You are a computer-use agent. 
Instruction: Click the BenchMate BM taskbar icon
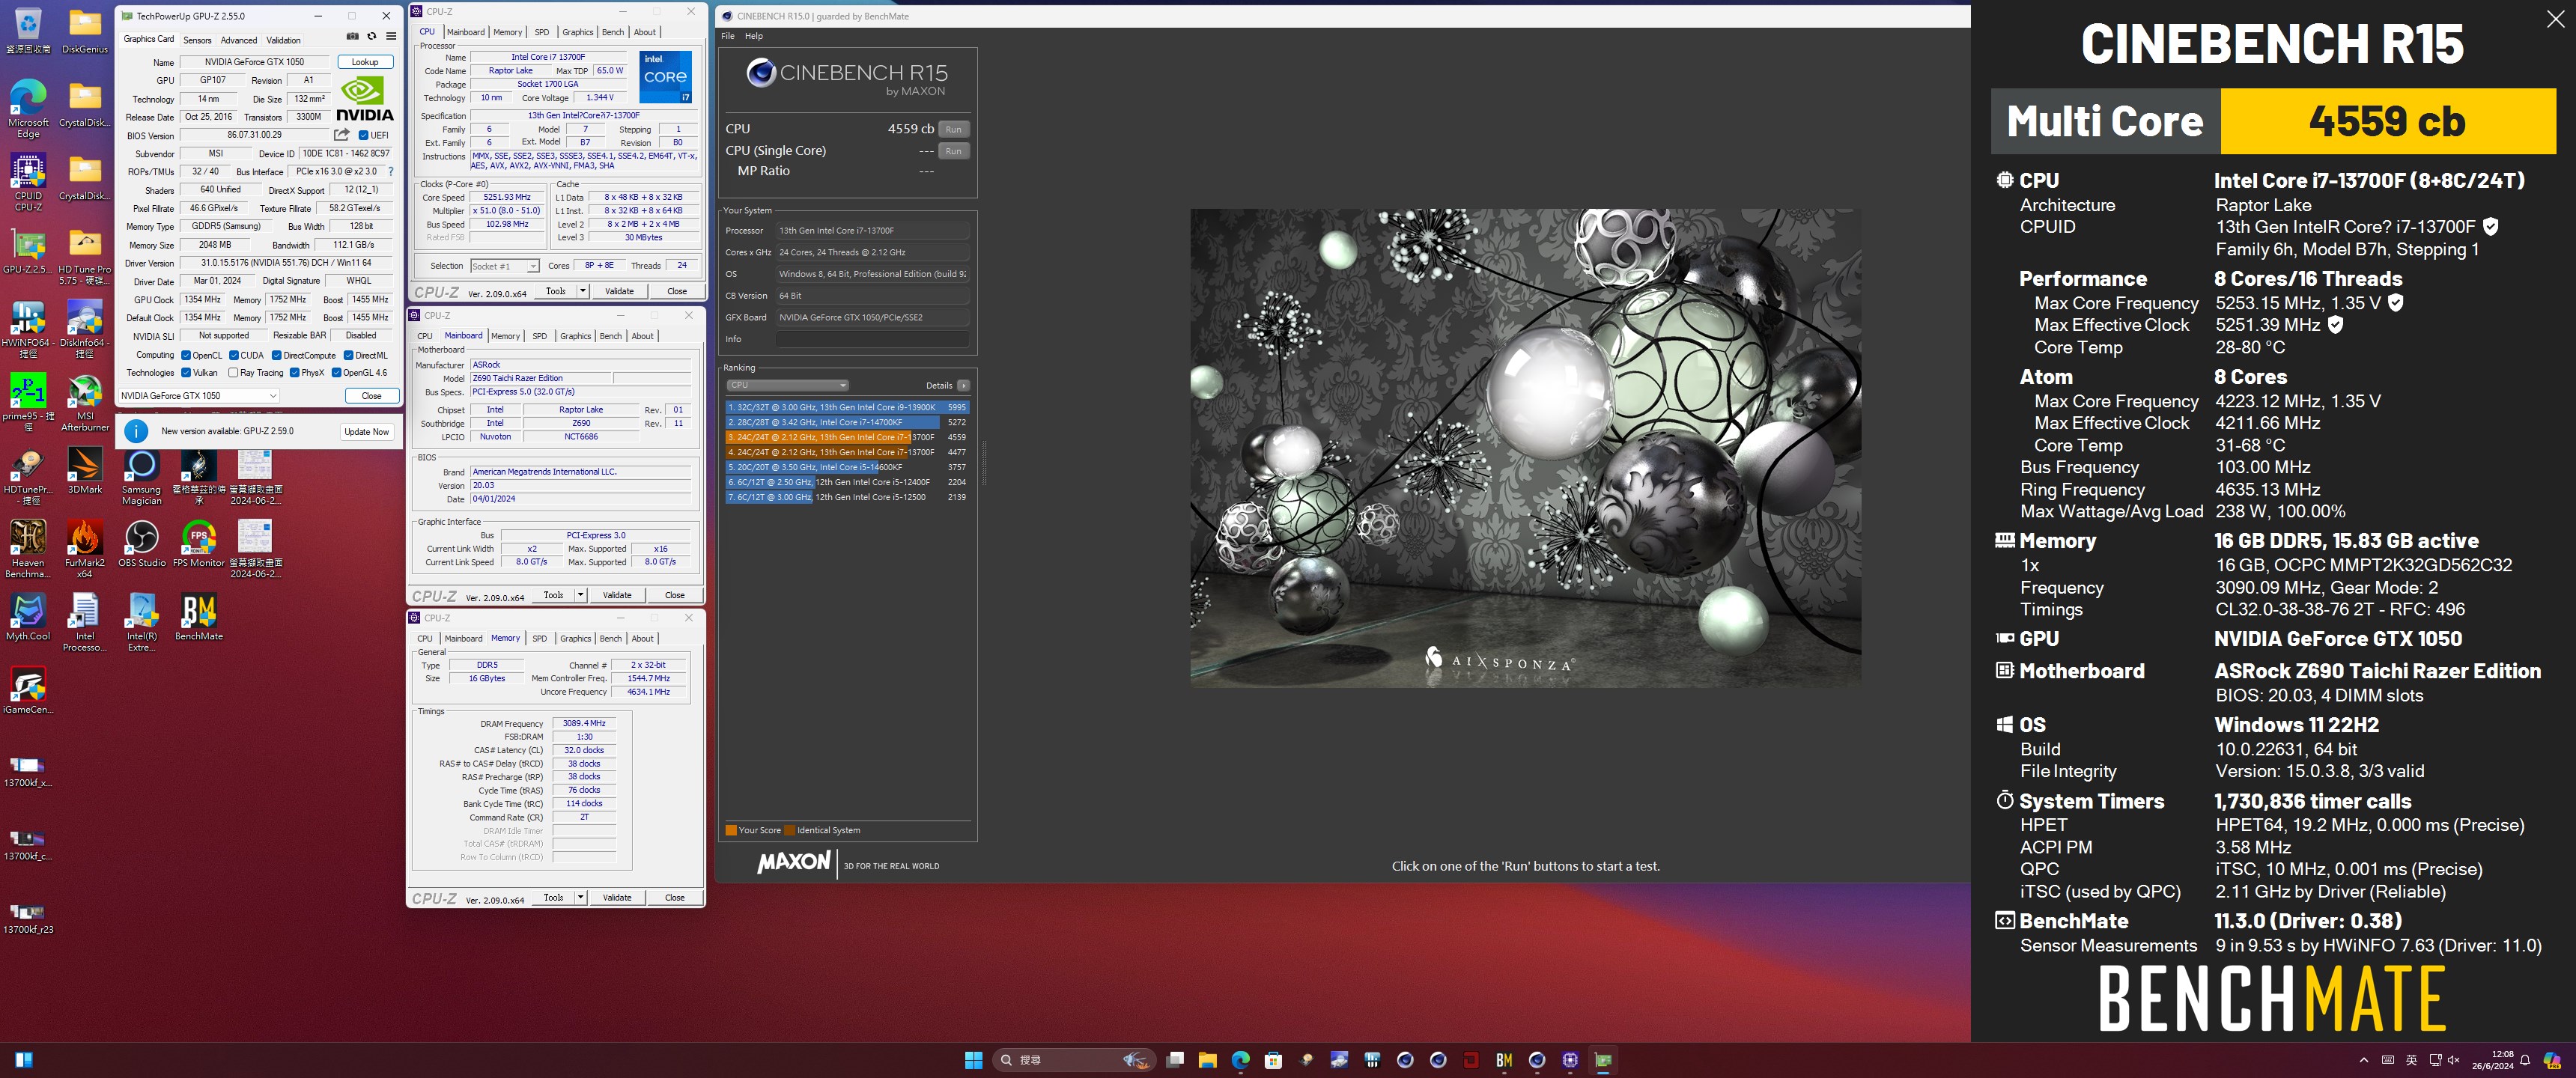tap(1504, 1060)
